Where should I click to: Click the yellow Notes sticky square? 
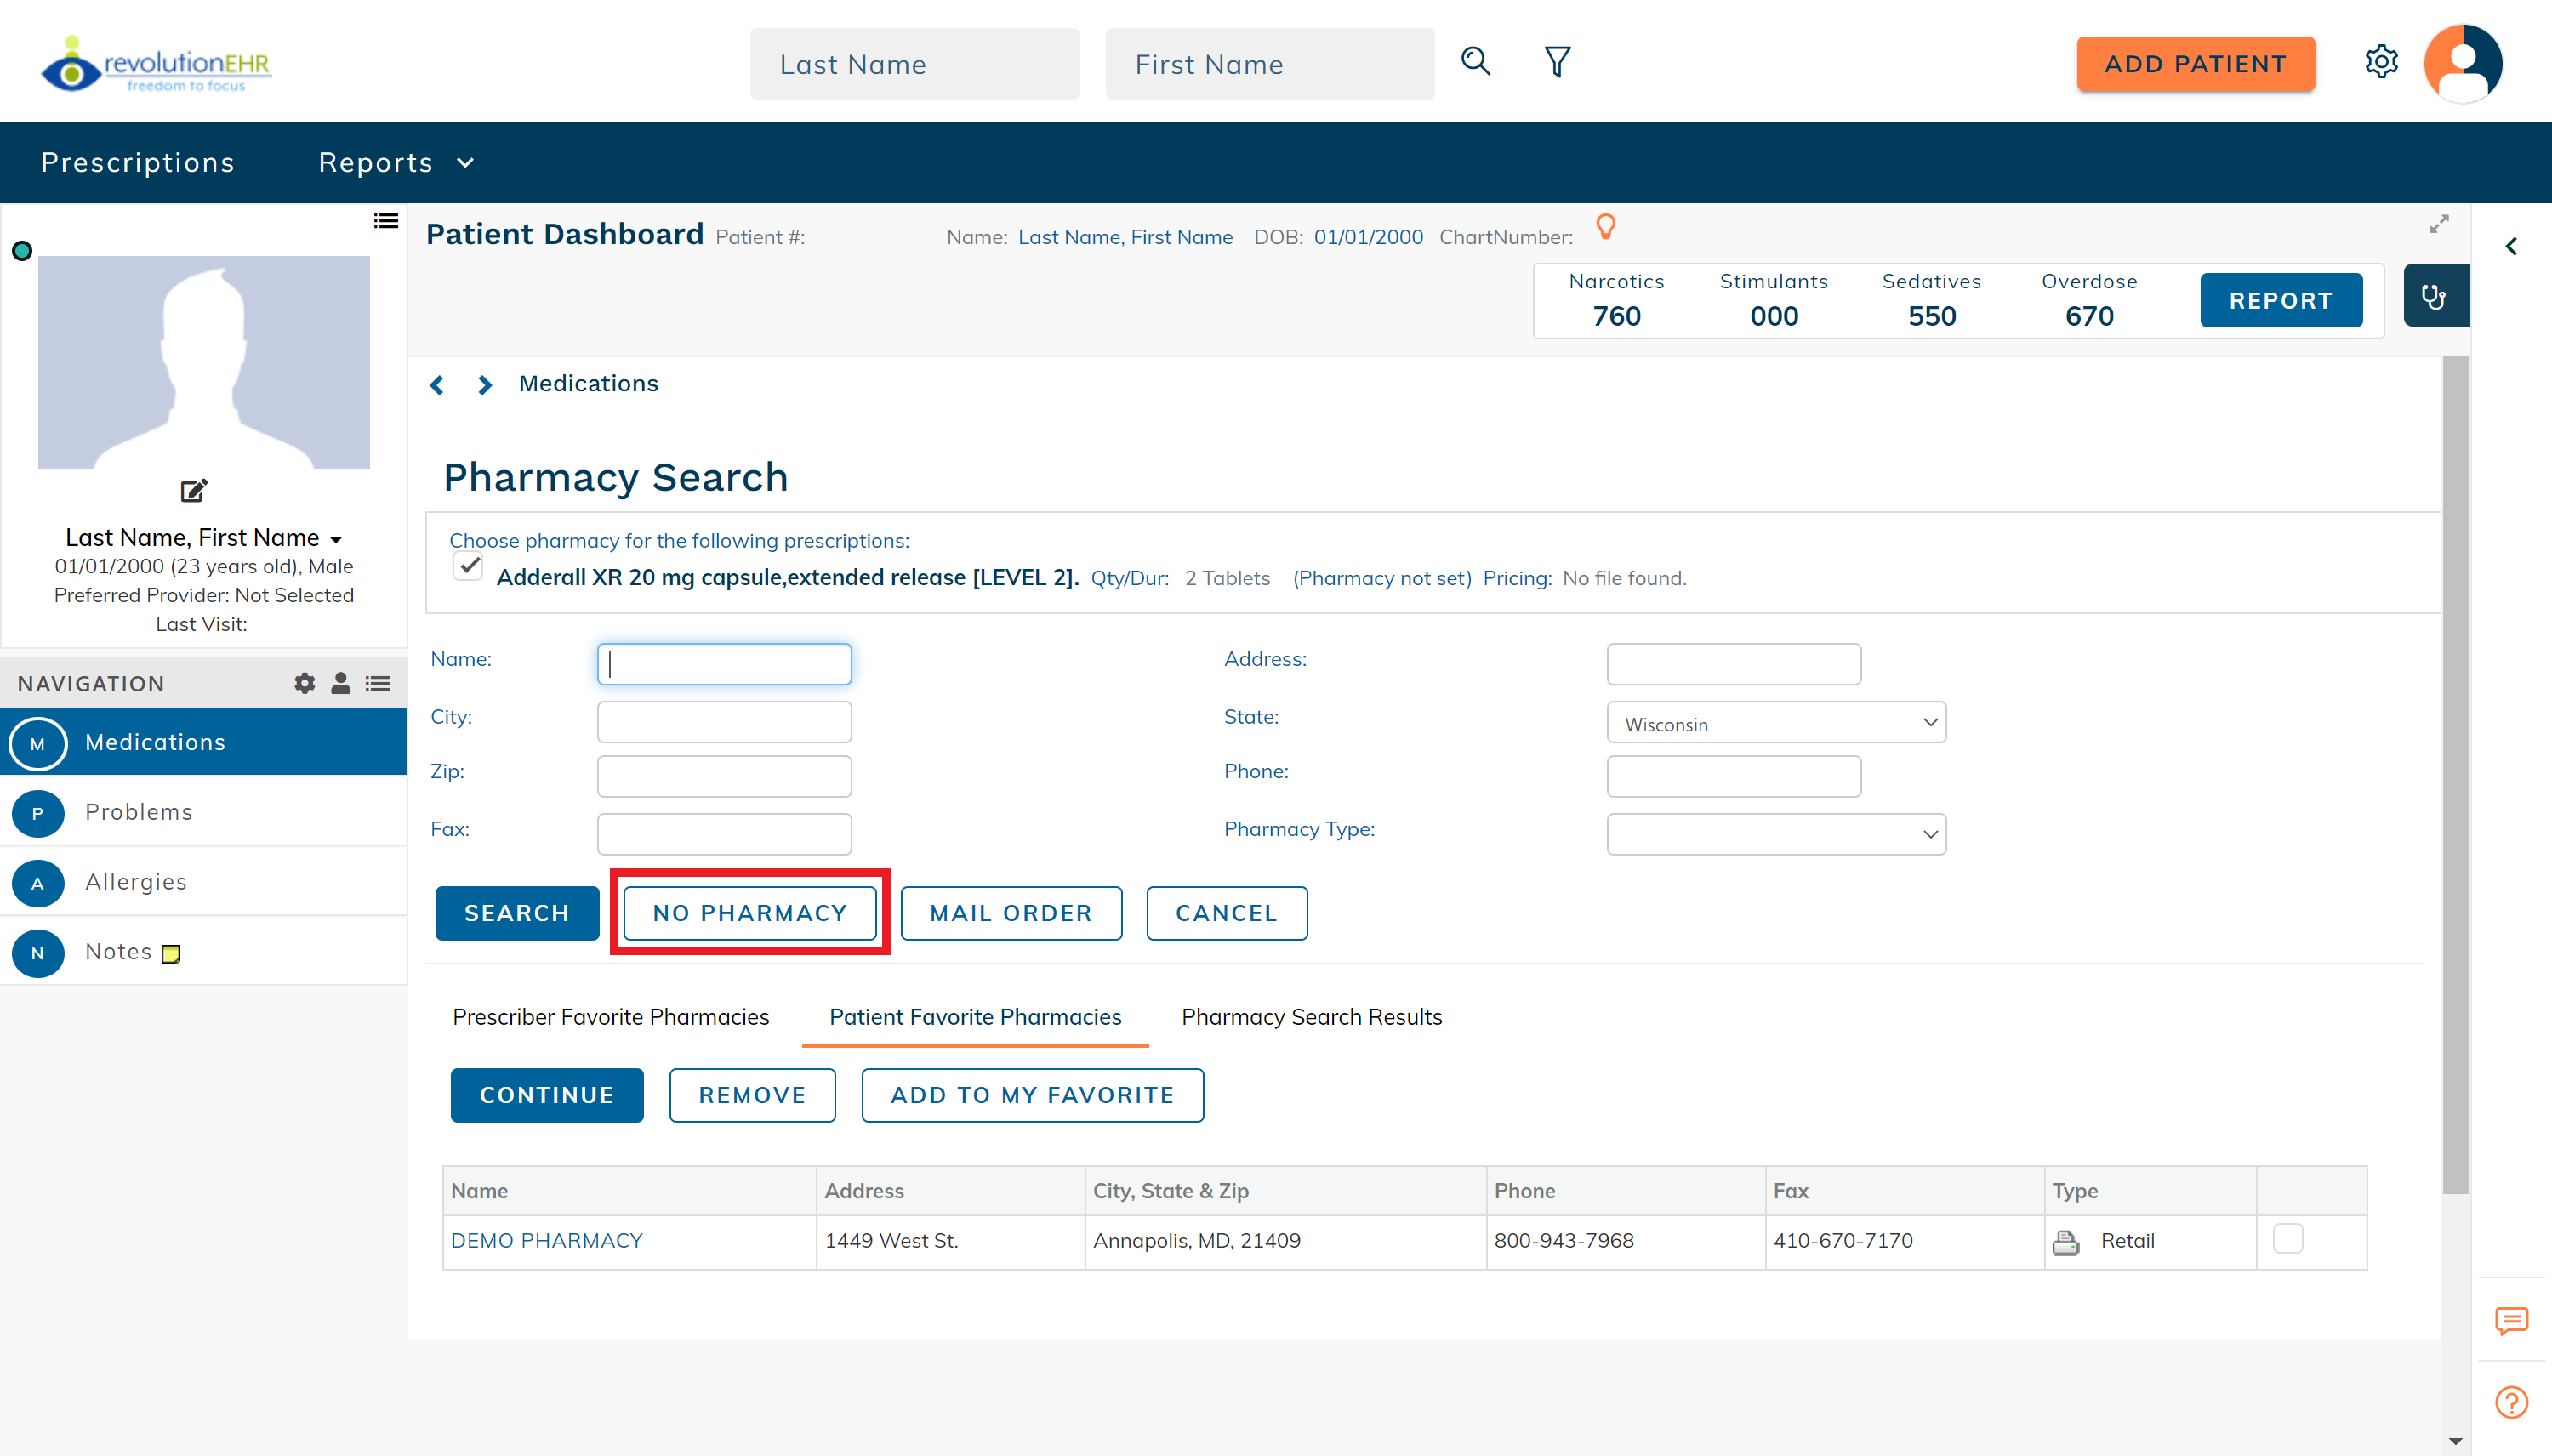point(171,954)
